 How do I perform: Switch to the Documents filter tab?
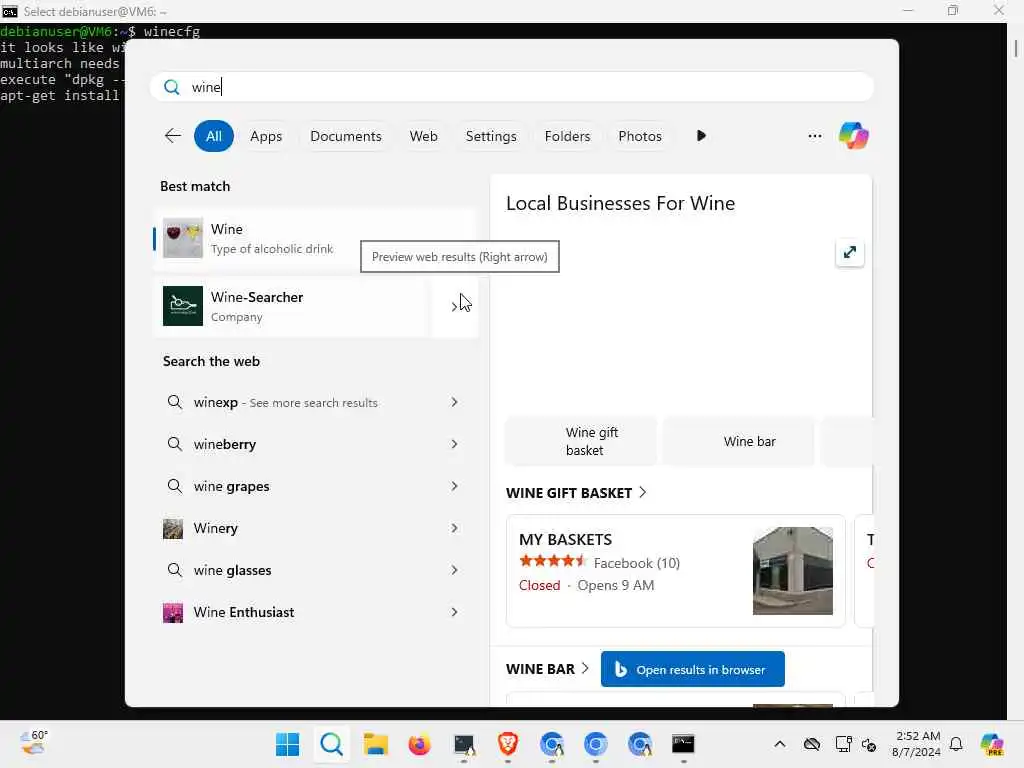coord(345,136)
